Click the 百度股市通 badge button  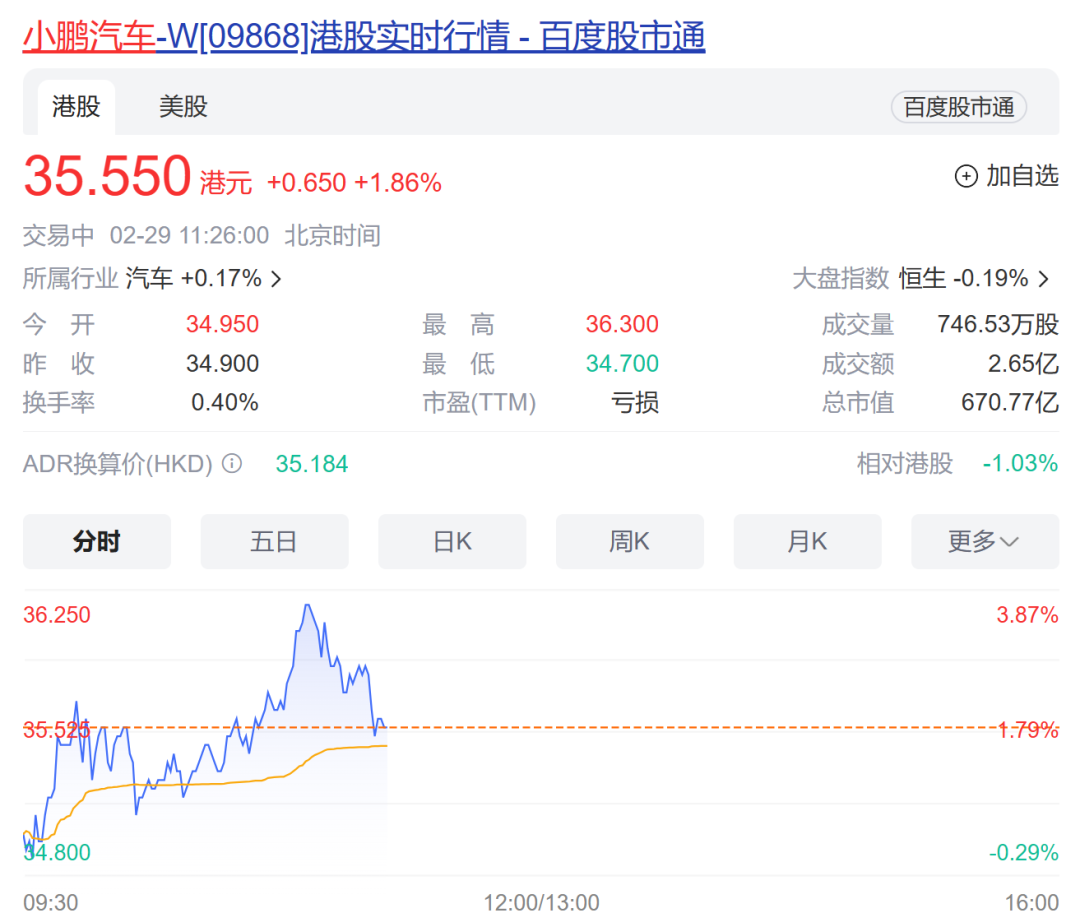click(958, 107)
